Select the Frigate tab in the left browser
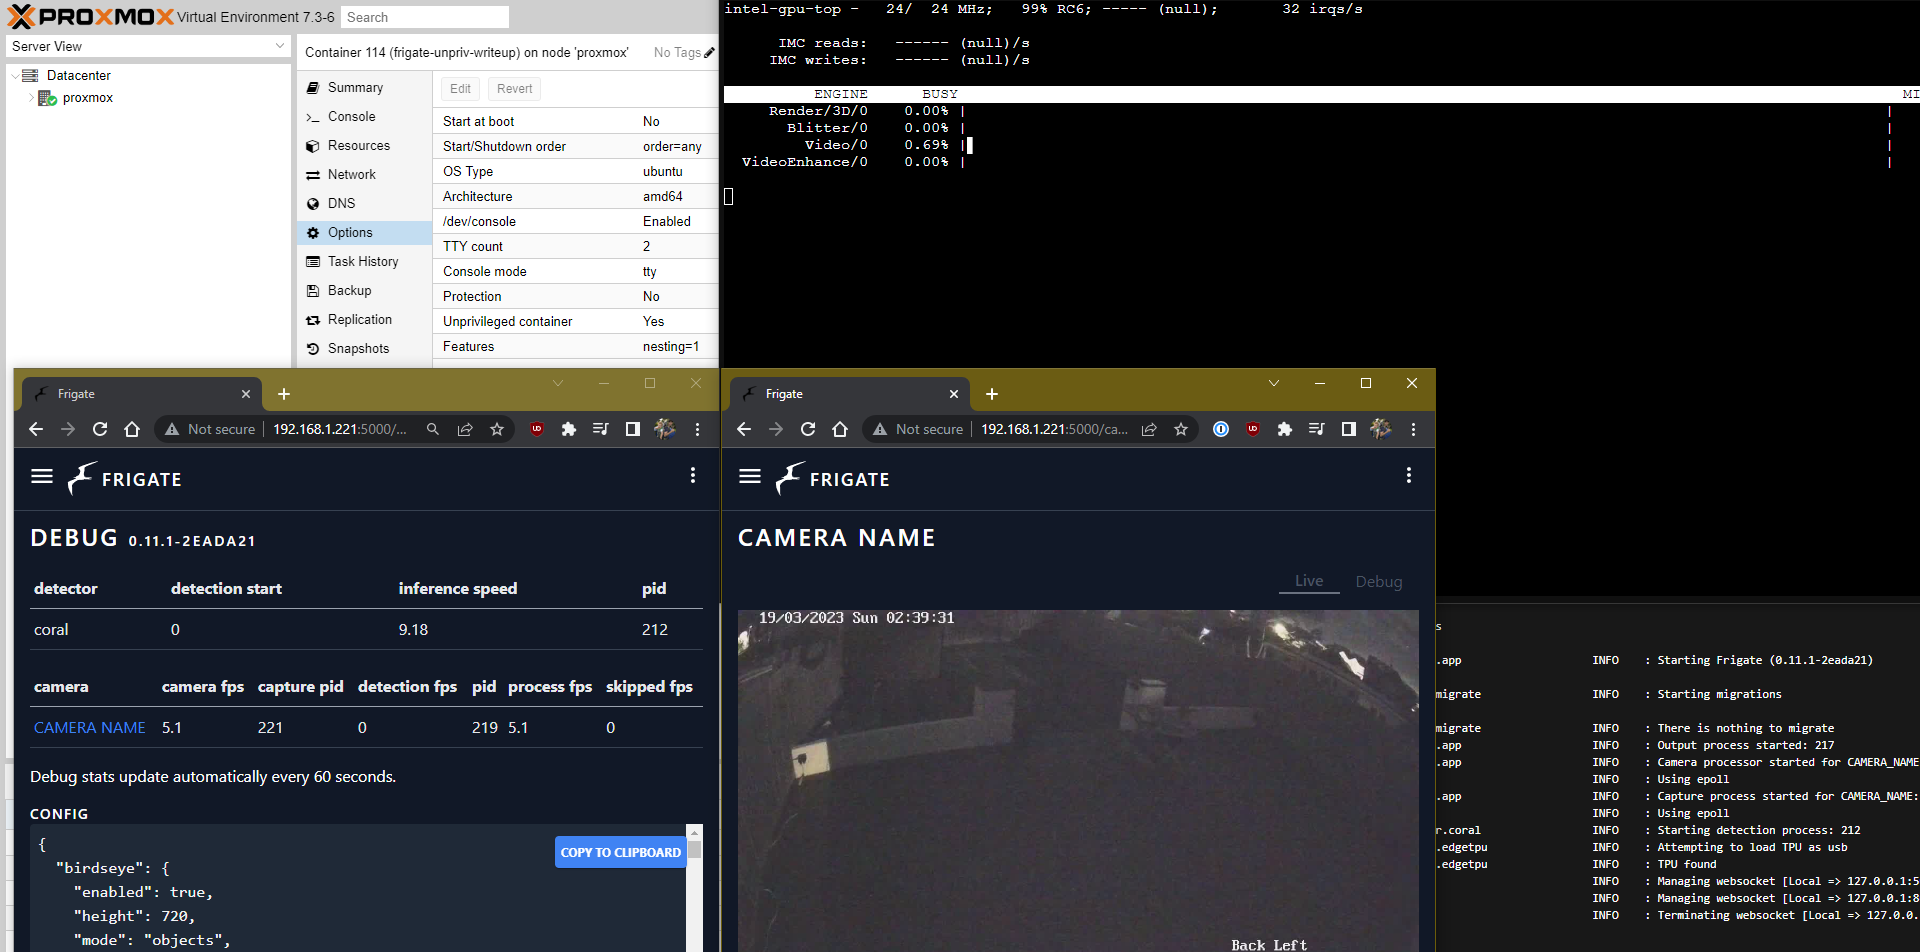 (x=142, y=394)
